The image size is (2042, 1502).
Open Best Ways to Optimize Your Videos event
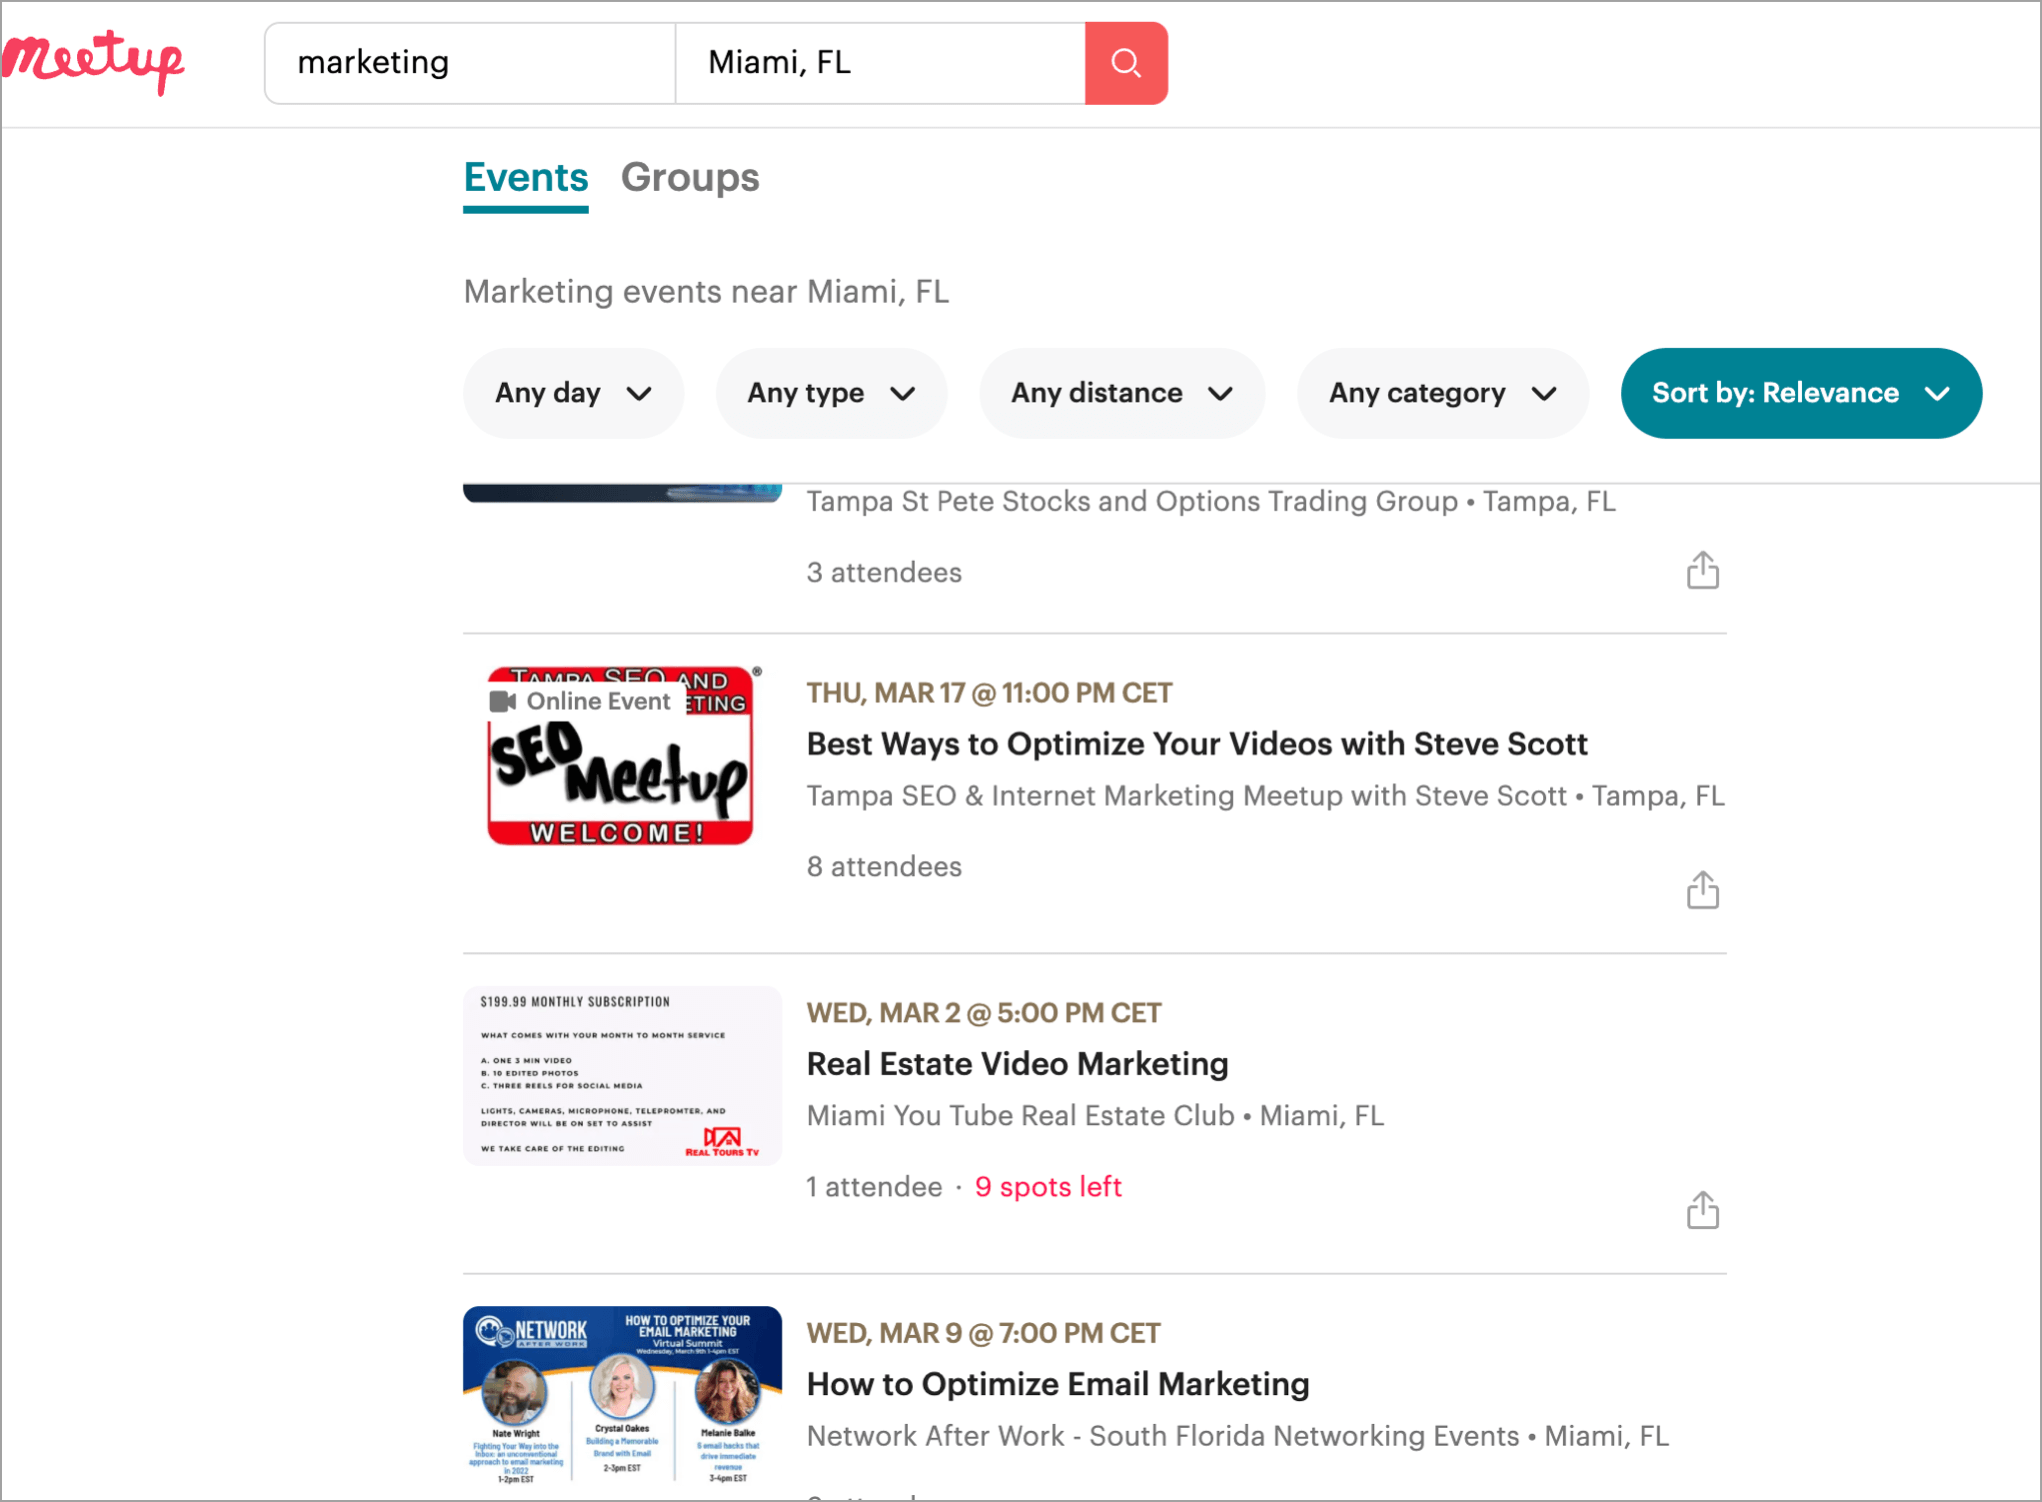[1196, 744]
